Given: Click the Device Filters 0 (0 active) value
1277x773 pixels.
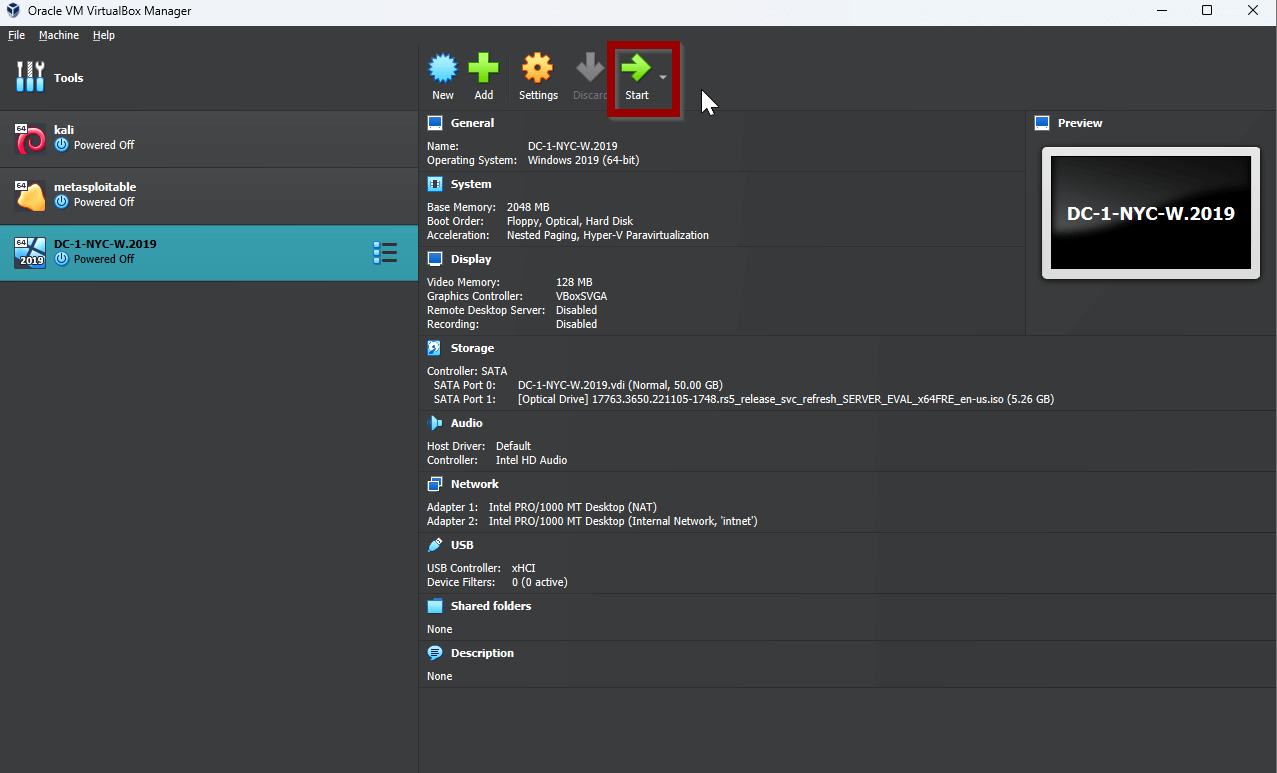Looking at the screenshot, I should coord(540,582).
